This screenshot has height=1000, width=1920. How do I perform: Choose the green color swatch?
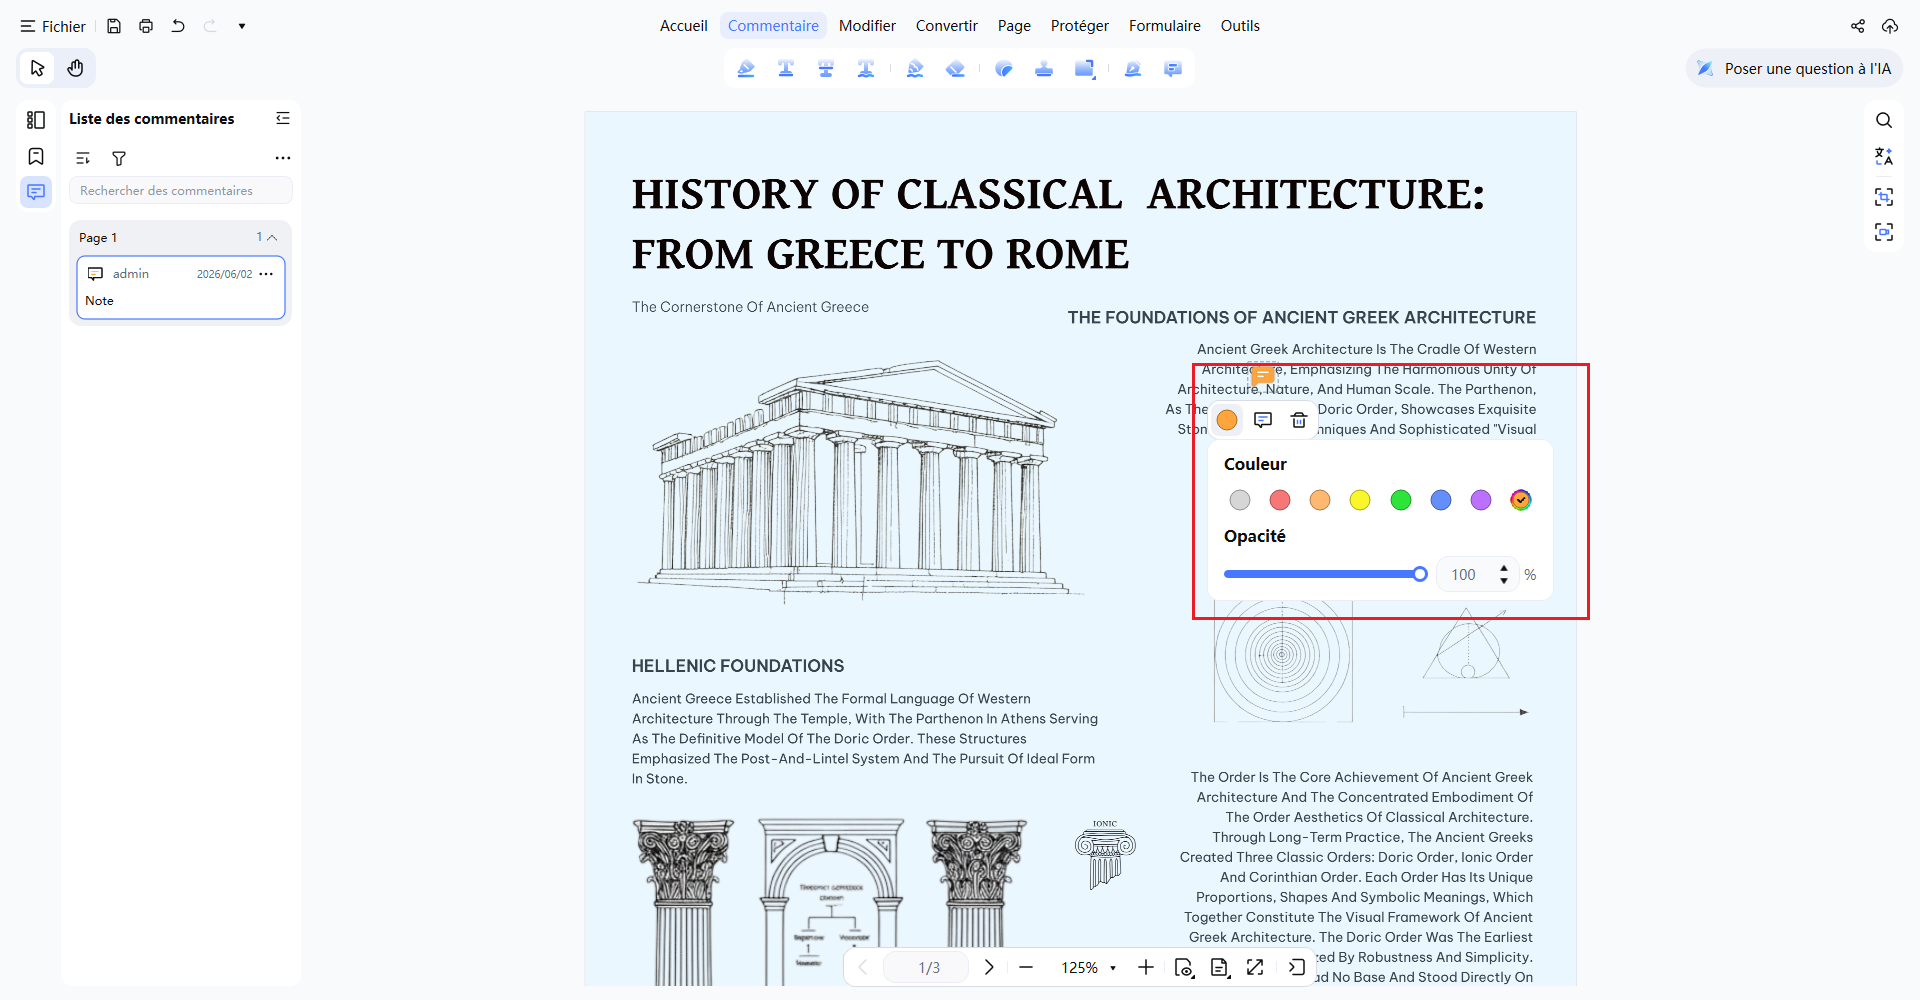1401,500
